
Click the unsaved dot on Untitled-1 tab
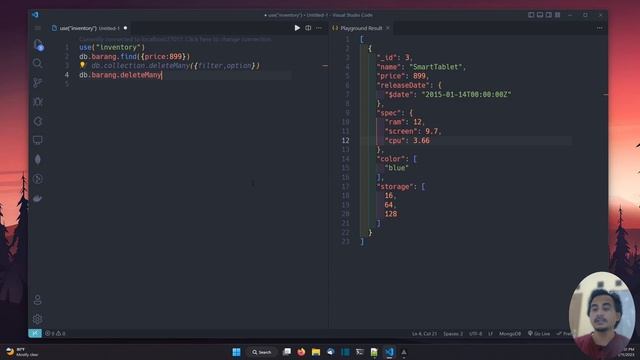pyautogui.click(x=125, y=28)
